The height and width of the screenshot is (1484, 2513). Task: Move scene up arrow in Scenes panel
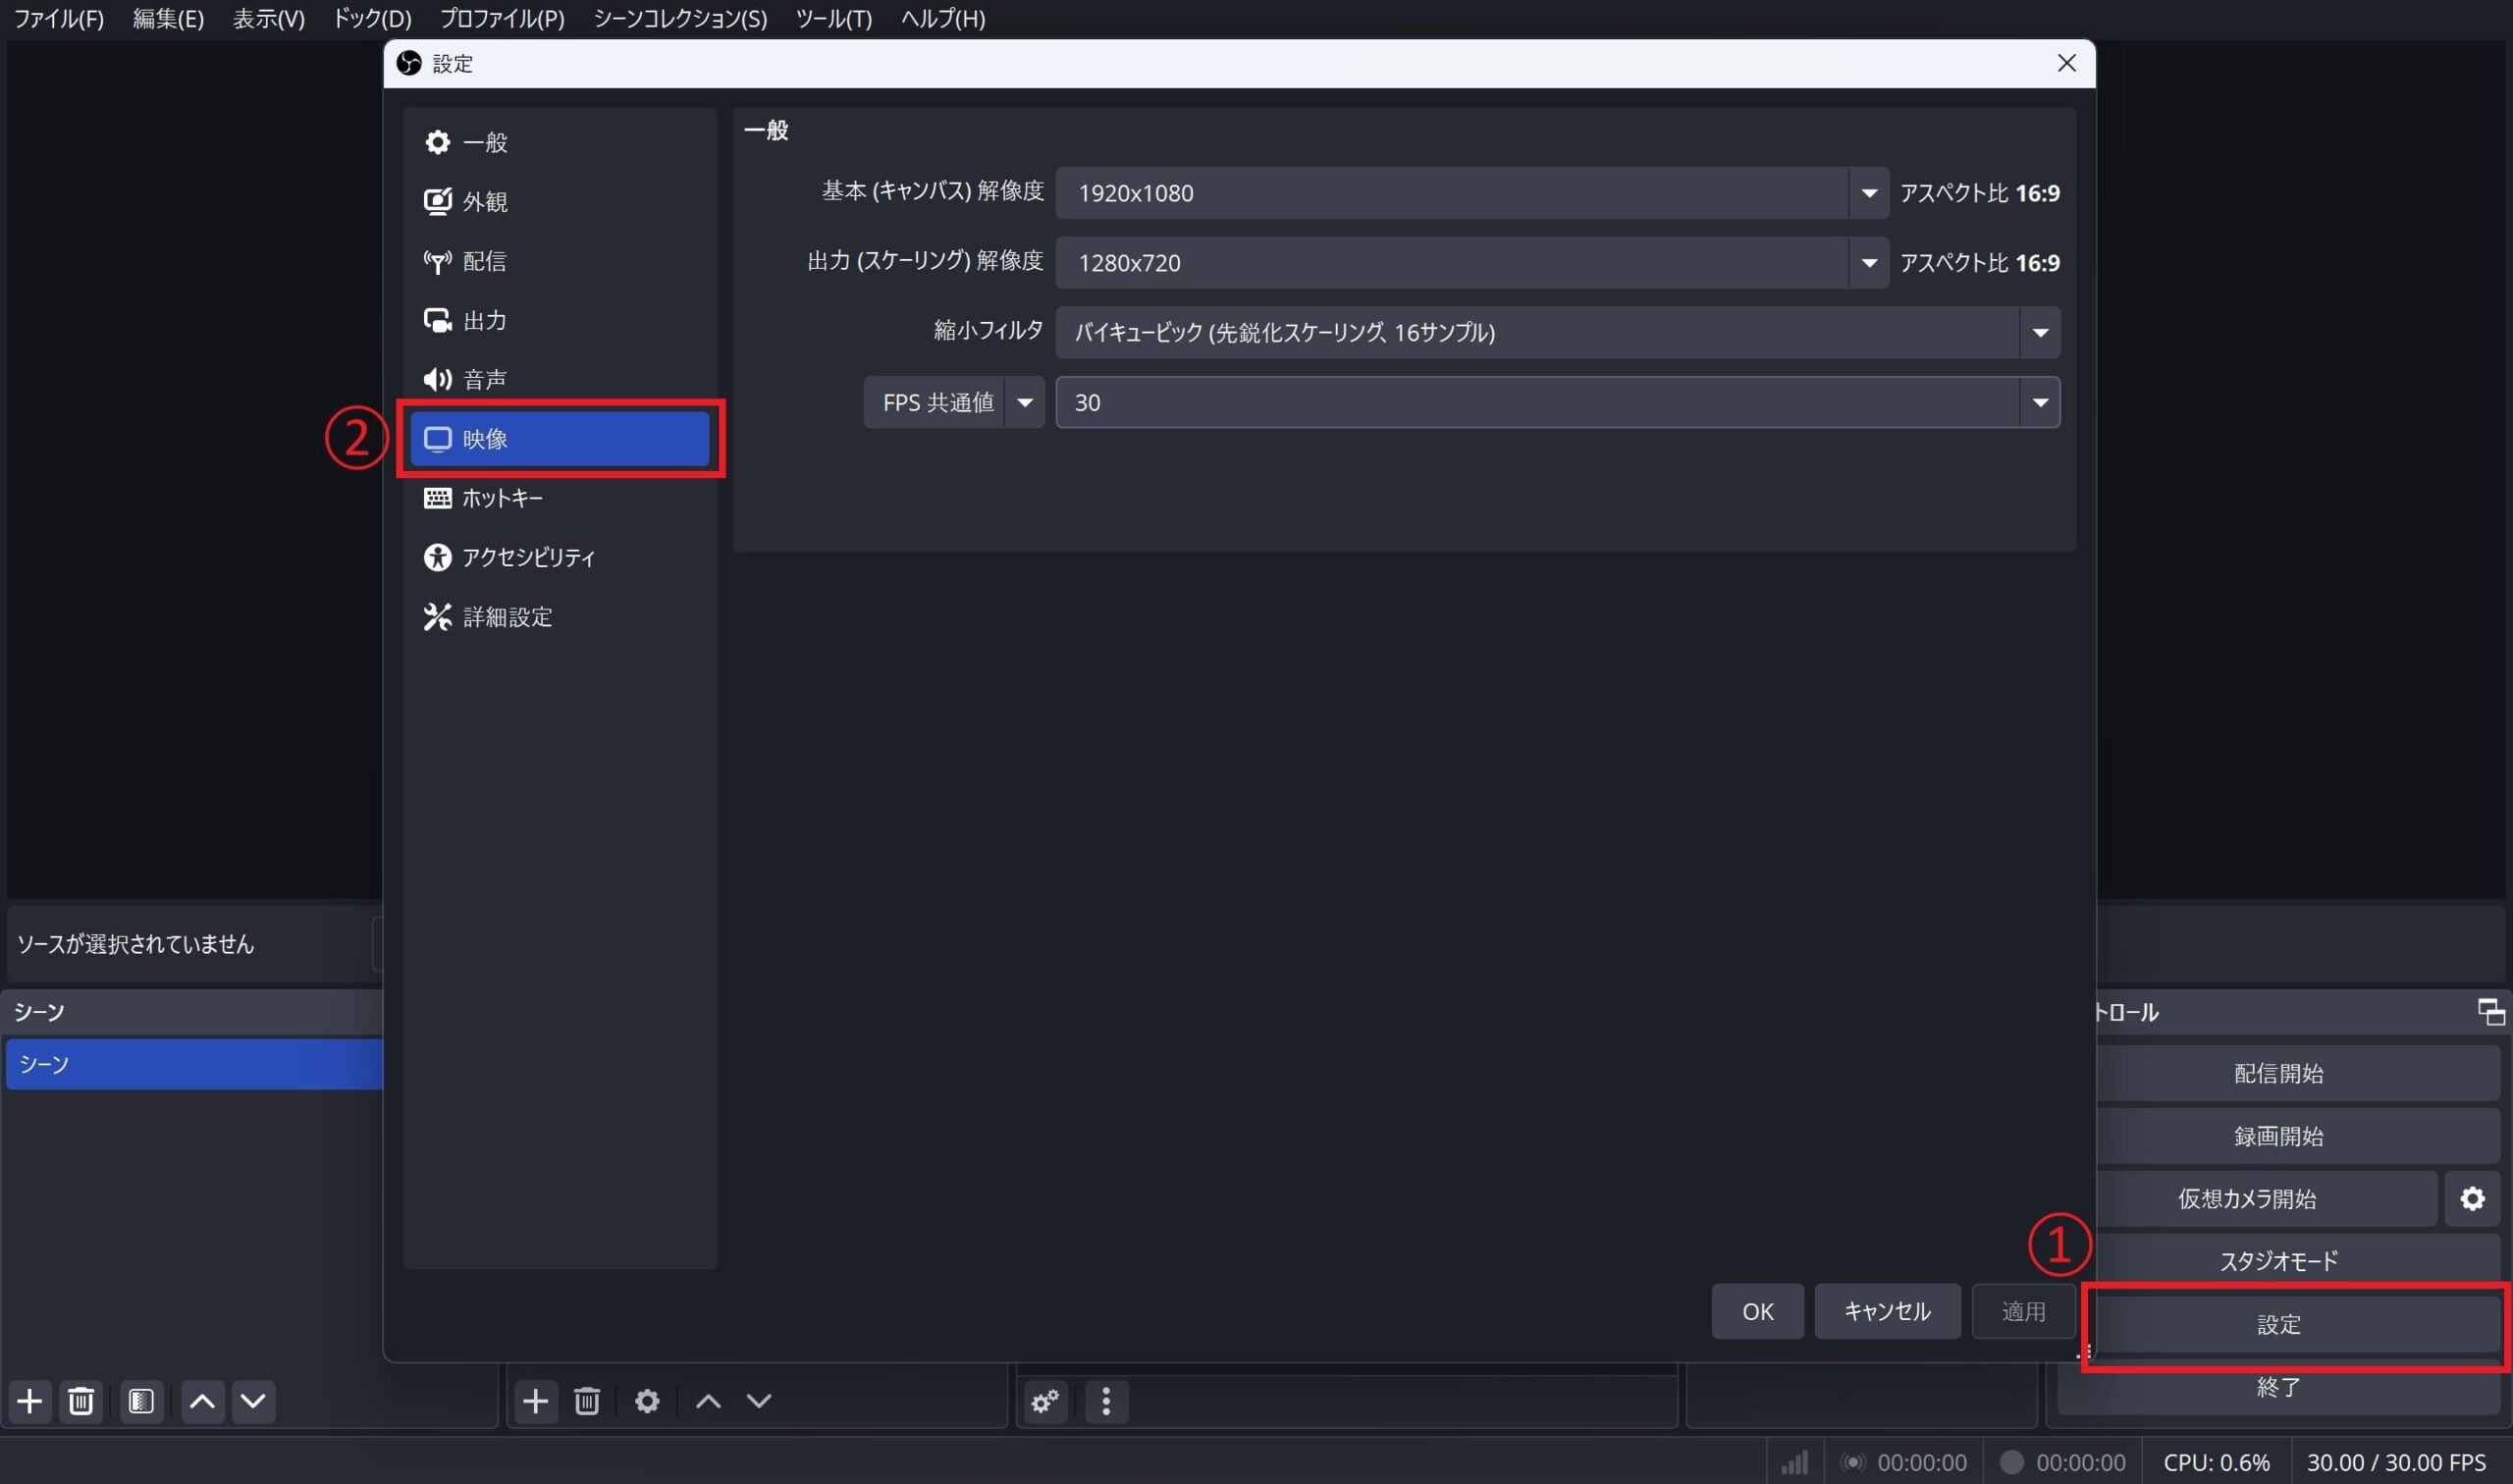pos(202,1401)
